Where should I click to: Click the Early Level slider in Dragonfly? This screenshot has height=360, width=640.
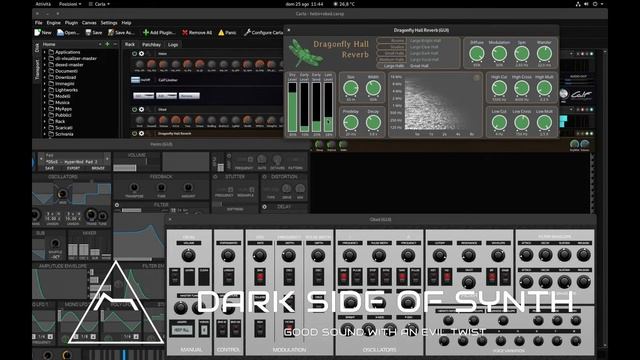304,107
